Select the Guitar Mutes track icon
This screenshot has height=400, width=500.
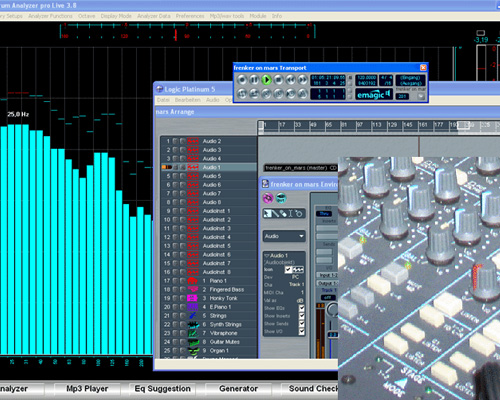[x=193, y=342]
